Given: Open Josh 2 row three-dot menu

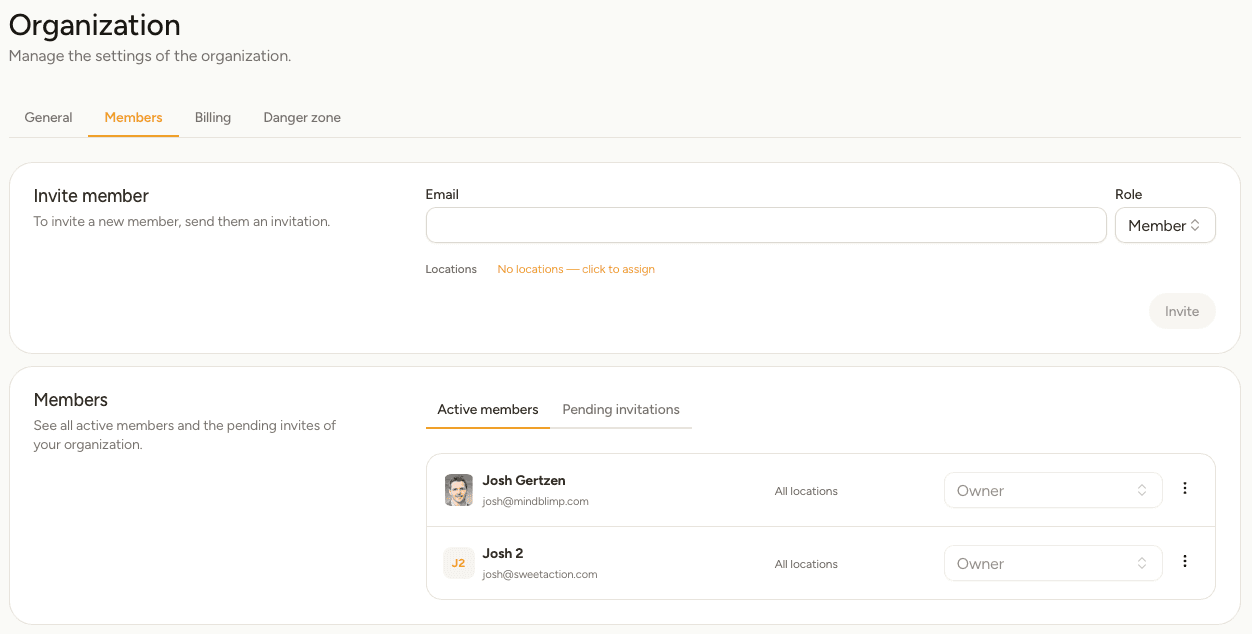Looking at the screenshot, I should [x=1185, y=561].
